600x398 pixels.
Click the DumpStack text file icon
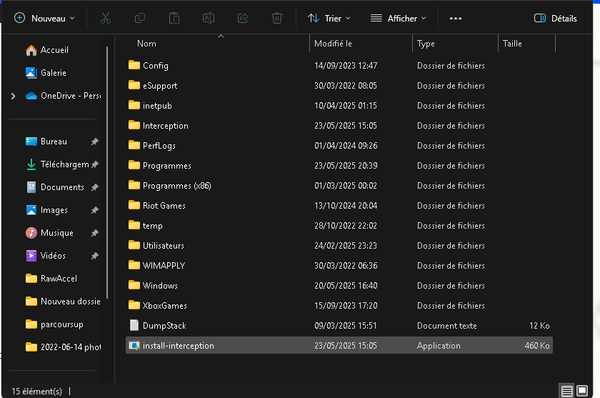coord(134,325)
